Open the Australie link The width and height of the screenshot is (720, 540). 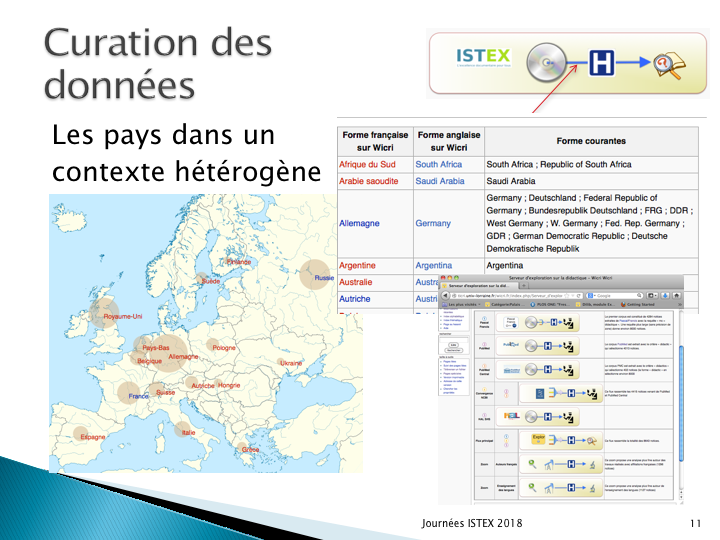(x=356, y=282)
